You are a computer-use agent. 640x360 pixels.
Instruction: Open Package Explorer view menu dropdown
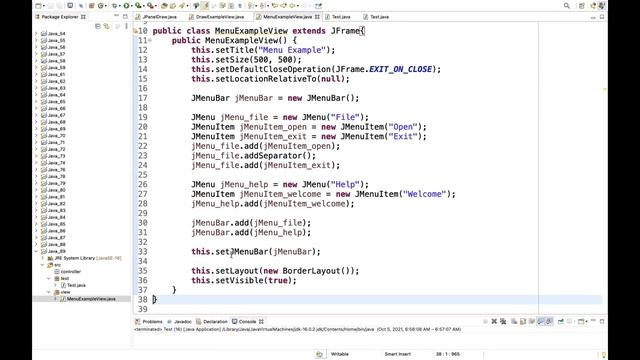click(x=126, y=26)
